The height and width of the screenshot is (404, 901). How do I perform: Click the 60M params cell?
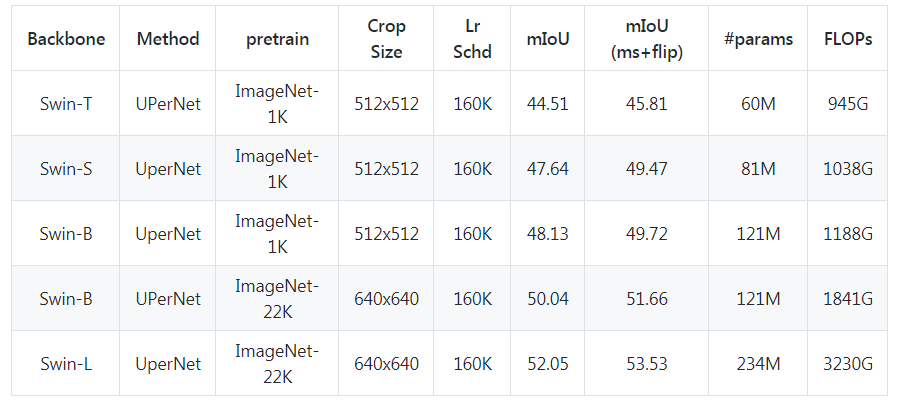coord(758,104)
